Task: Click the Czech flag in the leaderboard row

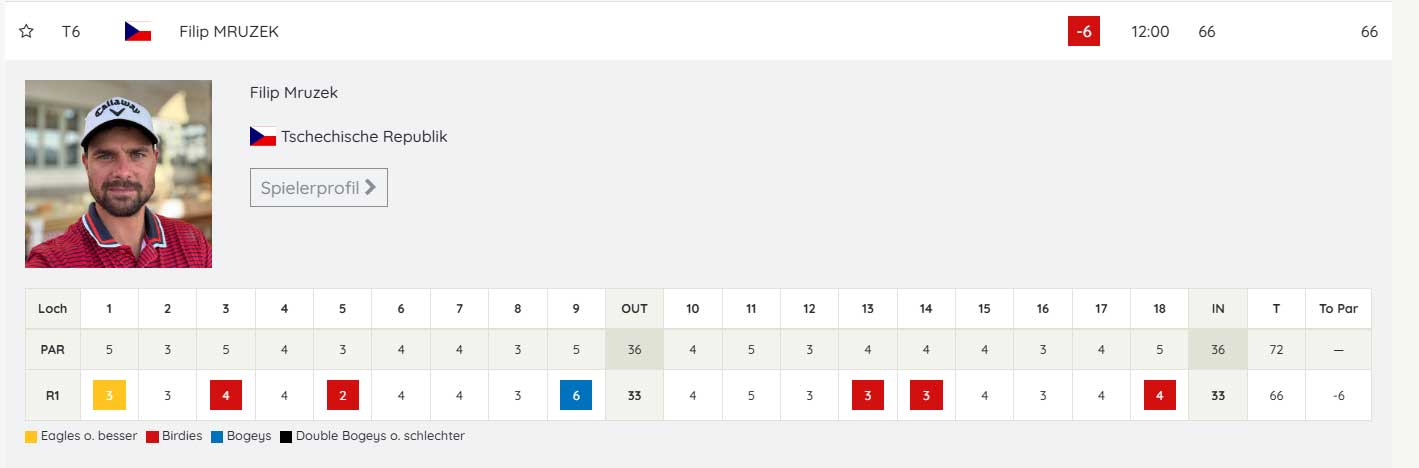Action: [137, 32]
